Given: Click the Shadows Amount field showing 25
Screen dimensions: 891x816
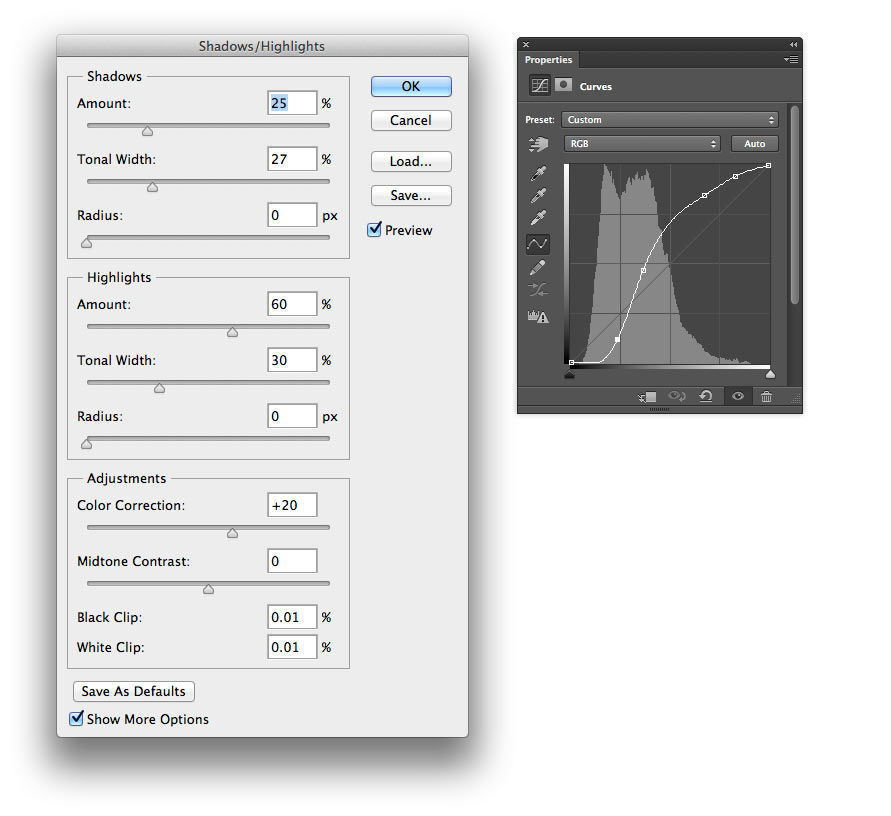Looking at the screenshot, I should tap(292, 103).
